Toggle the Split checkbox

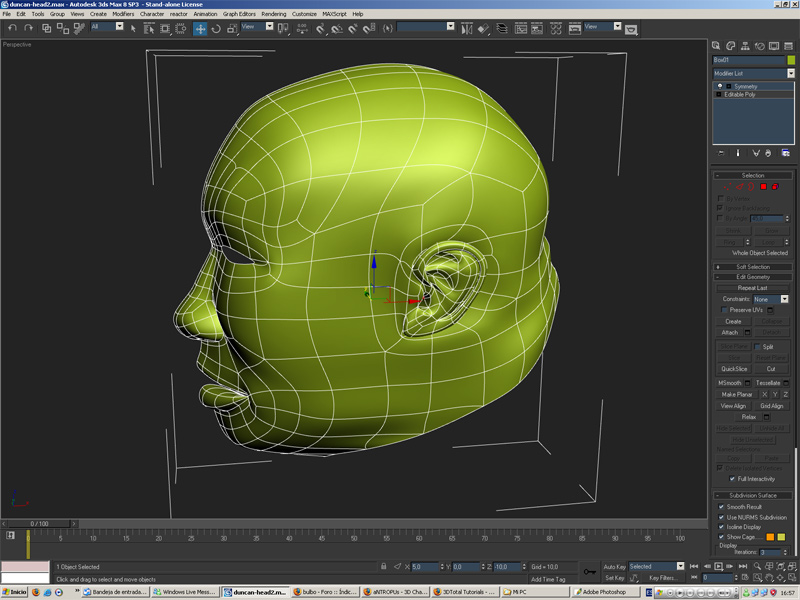[757, 346]
